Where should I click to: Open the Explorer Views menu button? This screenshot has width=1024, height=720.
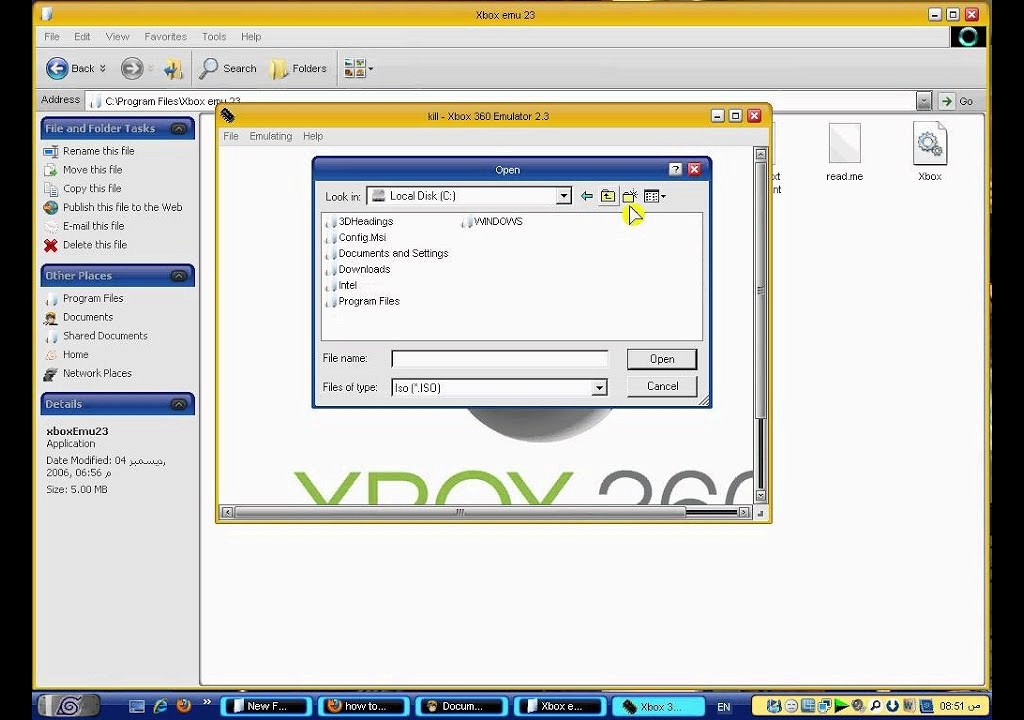pyautogui.click(x=358, y=68)
